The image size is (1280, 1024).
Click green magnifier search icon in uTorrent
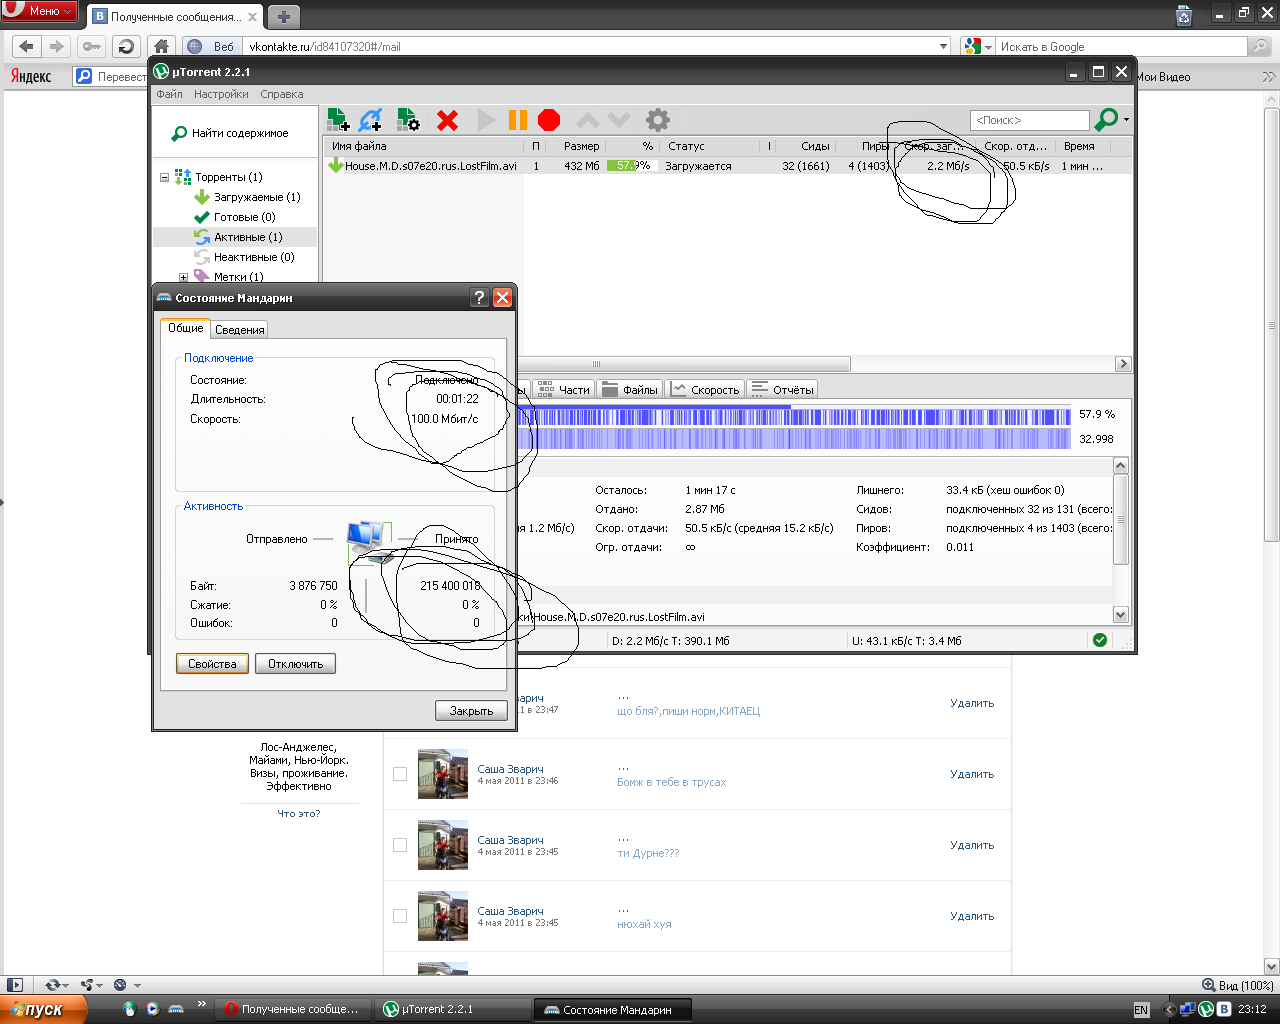[x=1105, y=120]
